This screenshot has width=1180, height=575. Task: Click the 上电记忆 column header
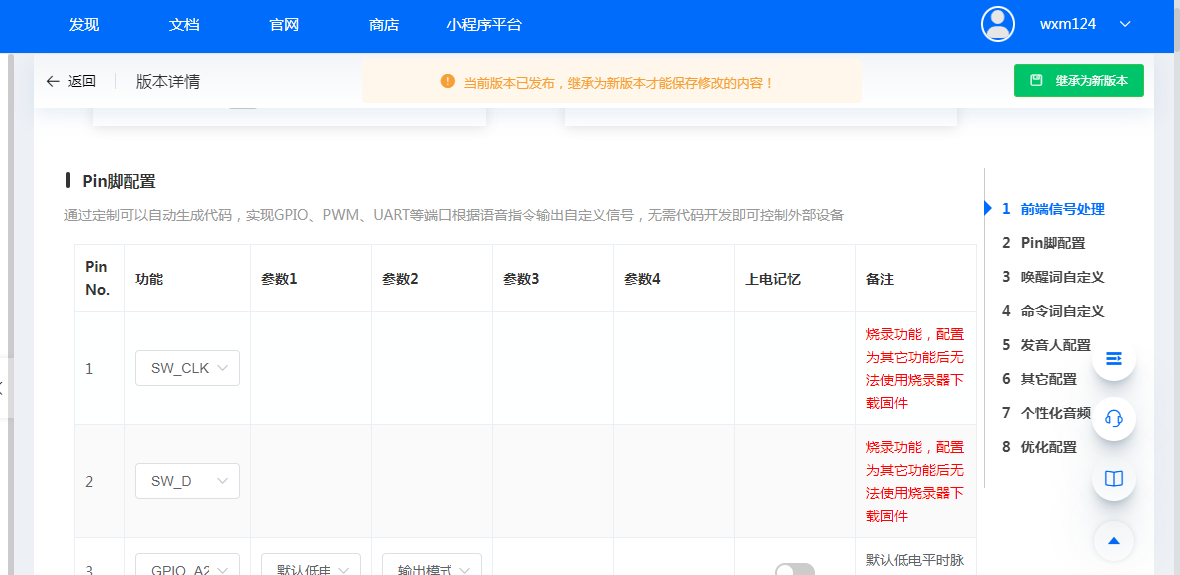pyautogui.click(x=773, y=278)
